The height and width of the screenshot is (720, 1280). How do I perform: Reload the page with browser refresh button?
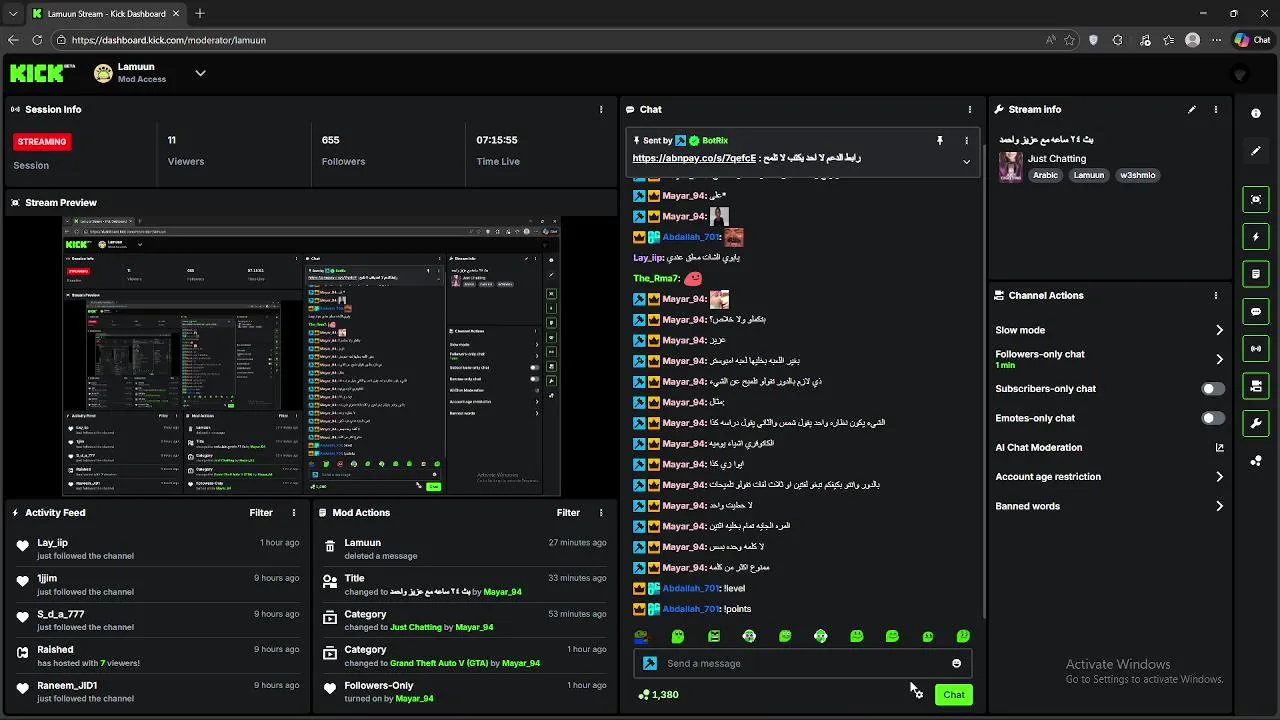[37, 40]
